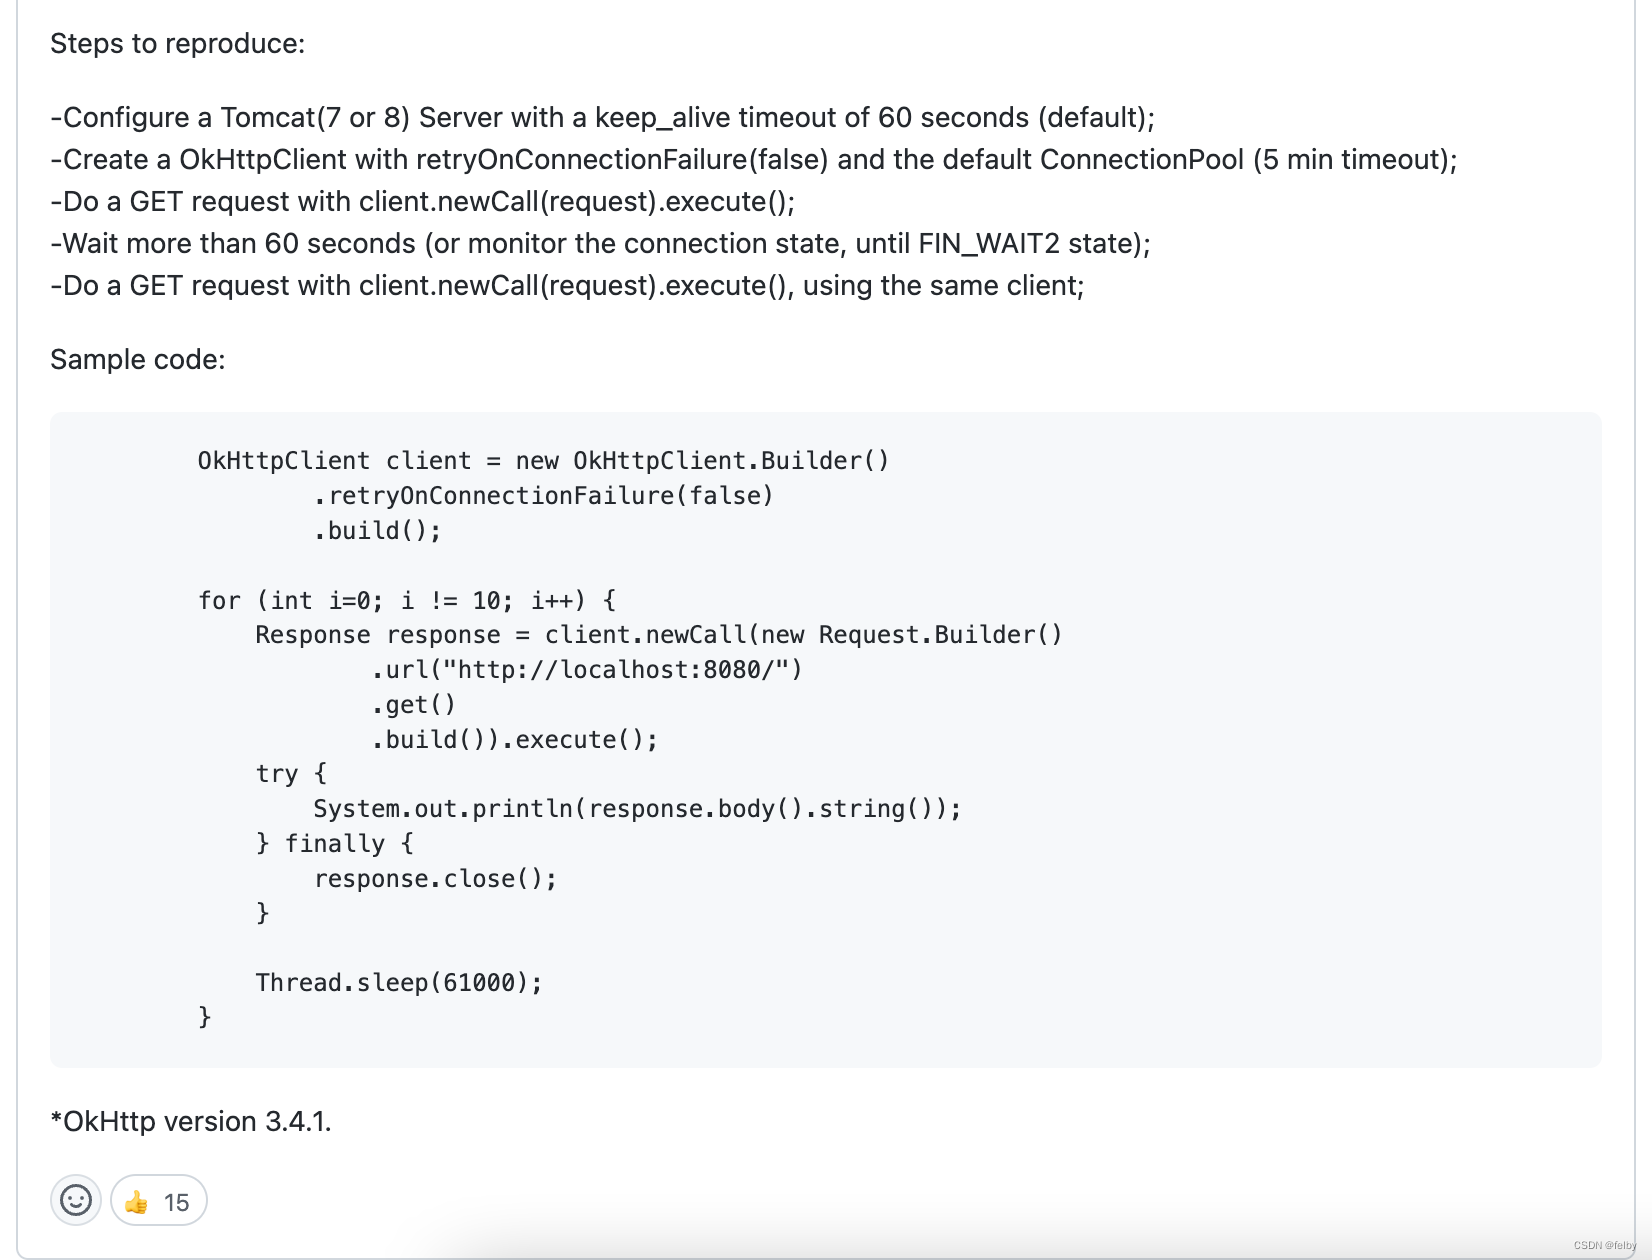1652x1260 pixels.
Task: Click the 'response.close();' code line
Action: (435, 879)
